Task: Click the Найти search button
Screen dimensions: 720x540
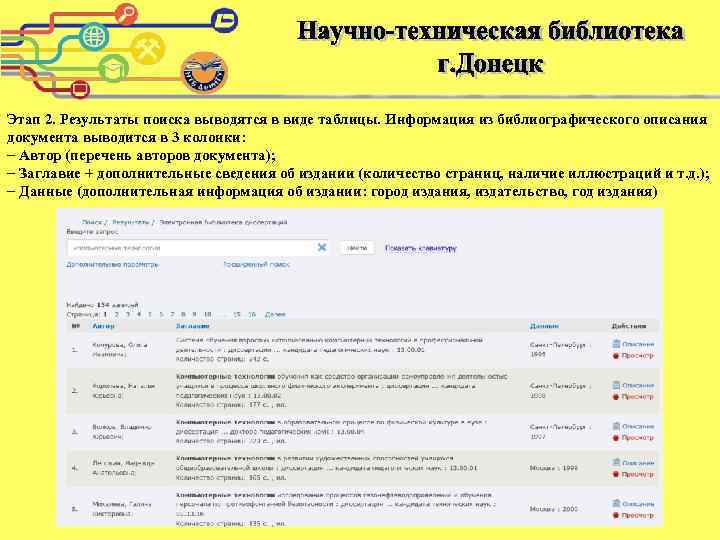Action: pos(357,248)
